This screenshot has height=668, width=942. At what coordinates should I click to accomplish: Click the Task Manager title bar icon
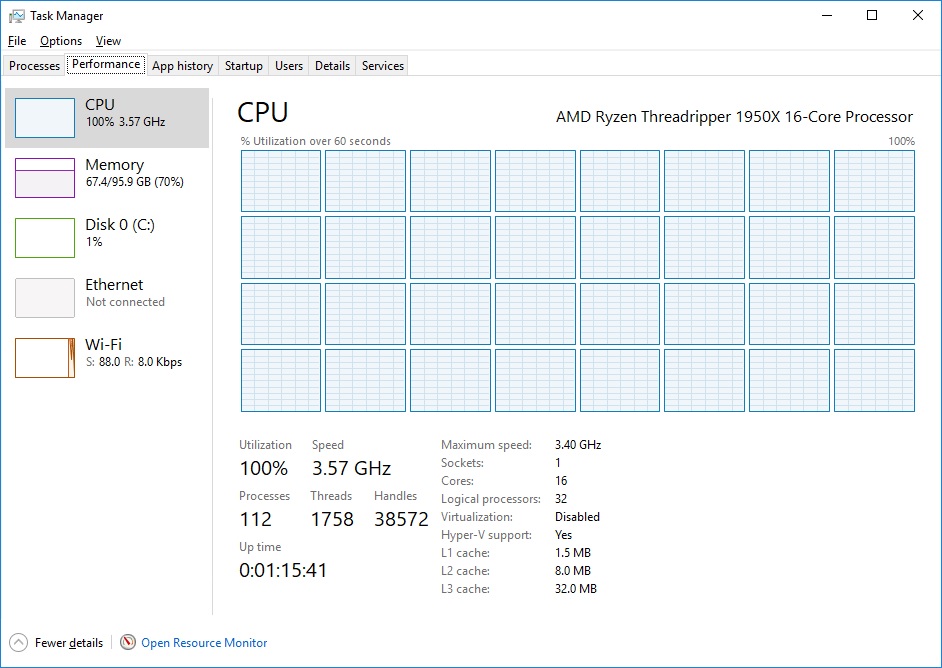click(x=16, y=16)
